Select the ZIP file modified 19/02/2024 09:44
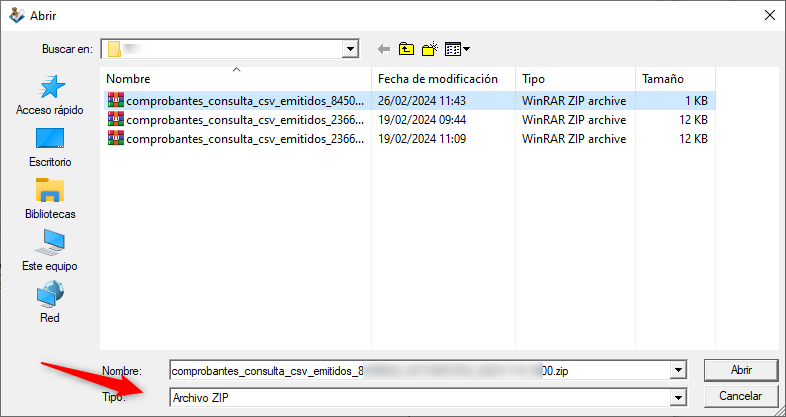 click(238, 120)
